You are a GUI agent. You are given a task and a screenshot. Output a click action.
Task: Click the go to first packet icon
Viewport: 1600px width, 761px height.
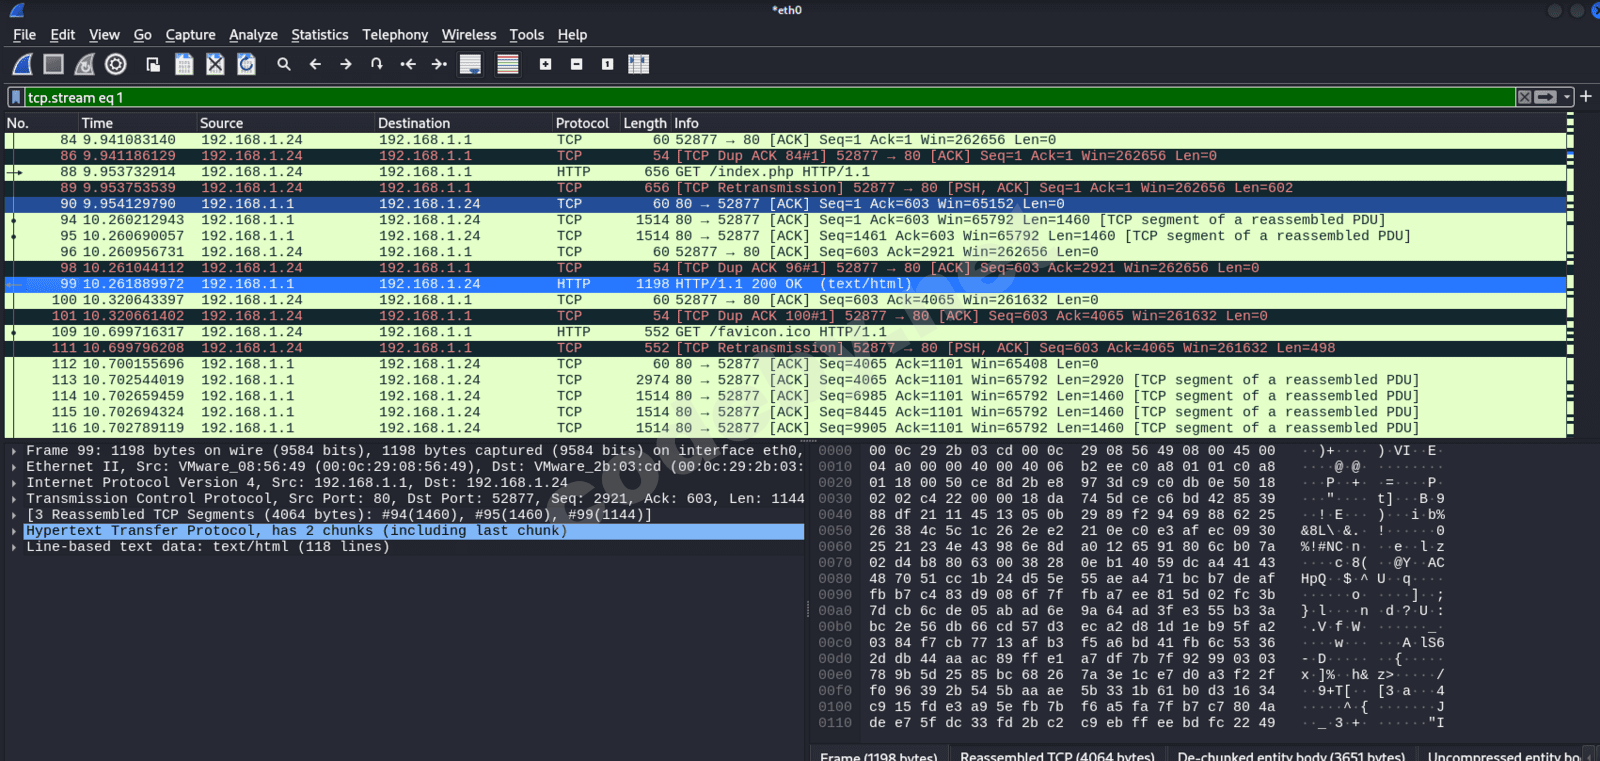pos(408,64)
